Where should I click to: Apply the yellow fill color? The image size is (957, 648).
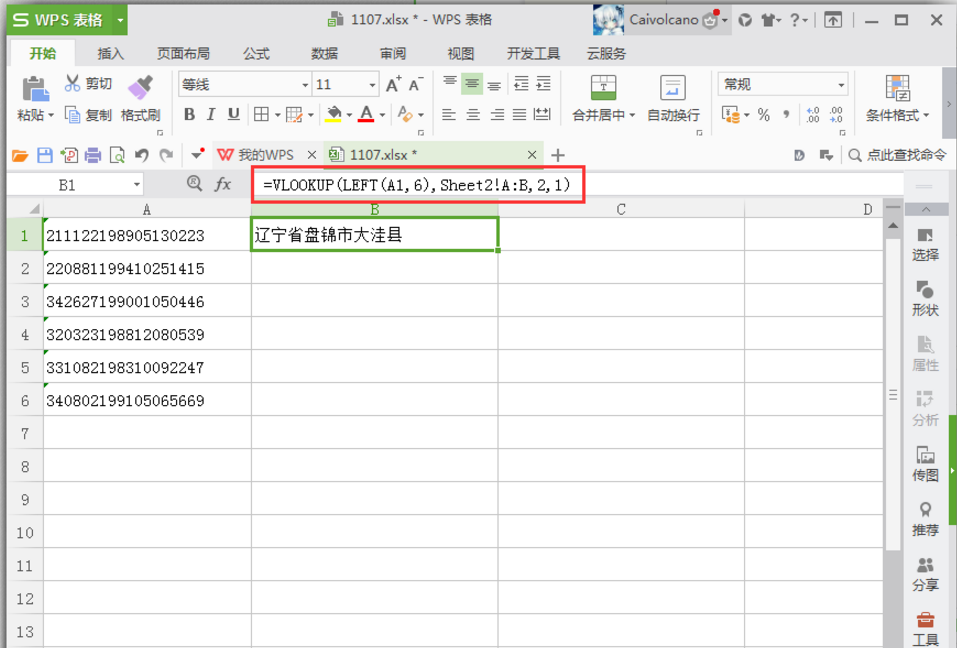click(333, 114)
